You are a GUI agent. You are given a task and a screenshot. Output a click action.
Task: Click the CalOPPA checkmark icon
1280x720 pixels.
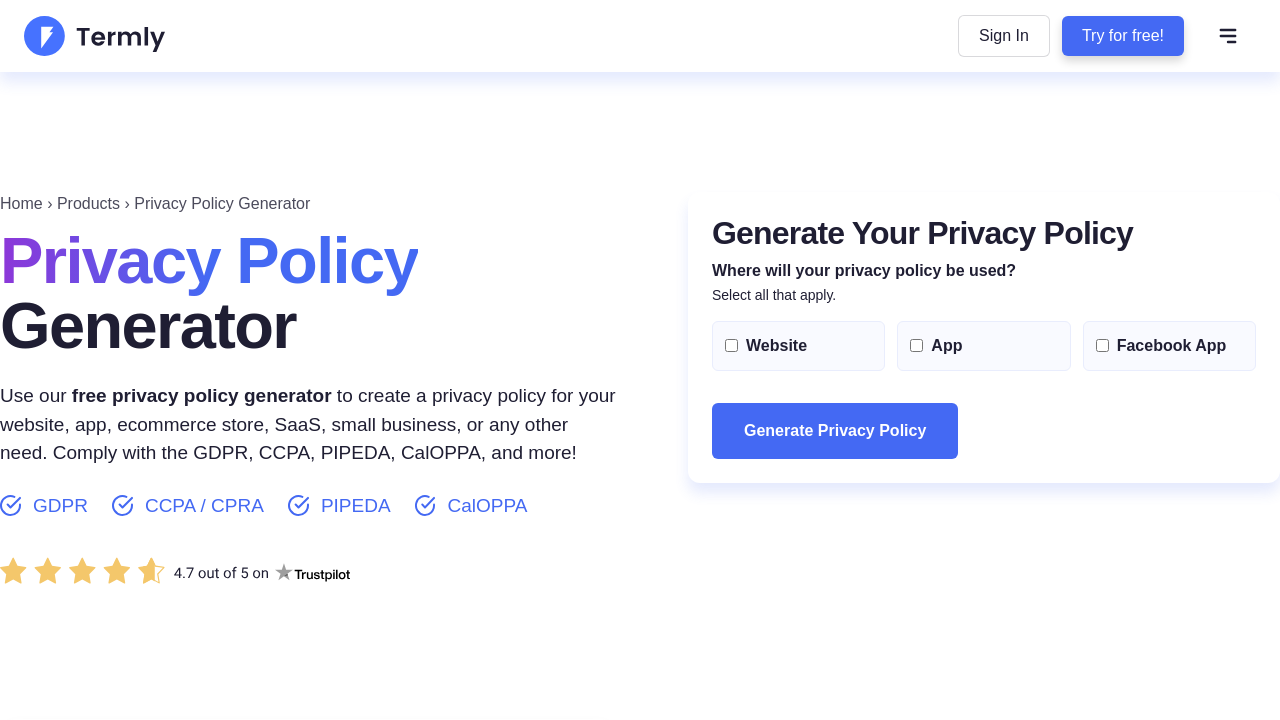tap(425, 506)
